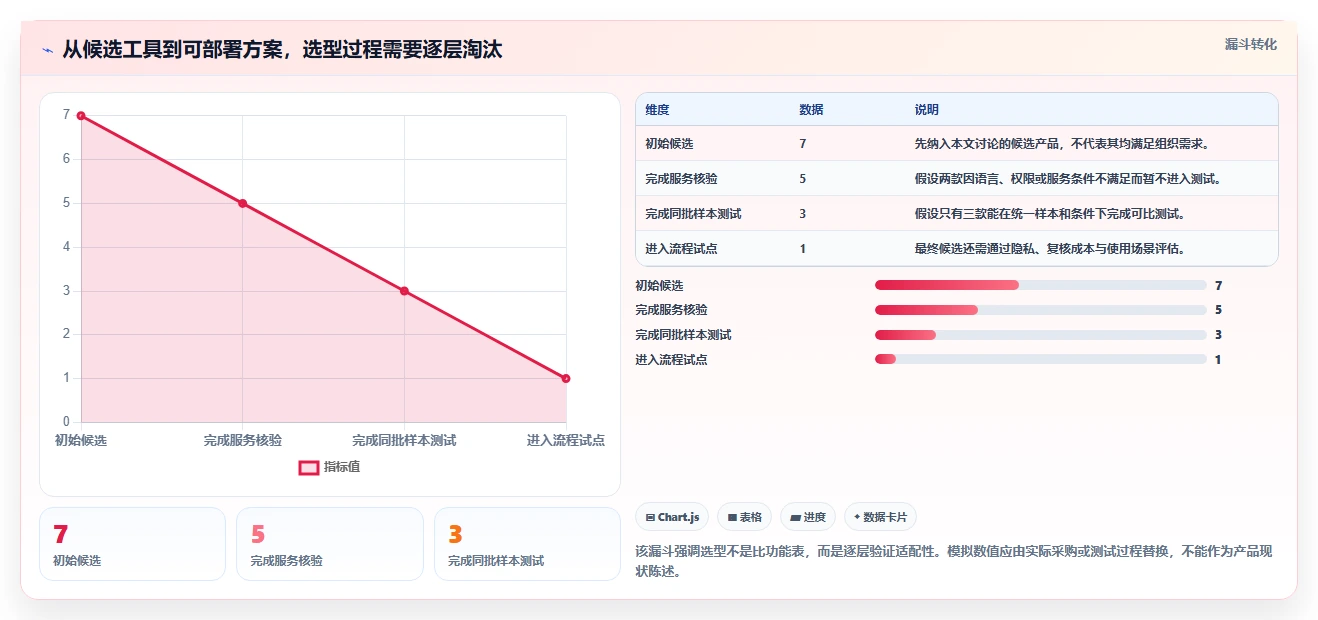Viewport: 1318px width, 620px height.
Task: Click the x-axis label 完成同批样本测试
Action: pyautogui.click(x=404, y=440)
